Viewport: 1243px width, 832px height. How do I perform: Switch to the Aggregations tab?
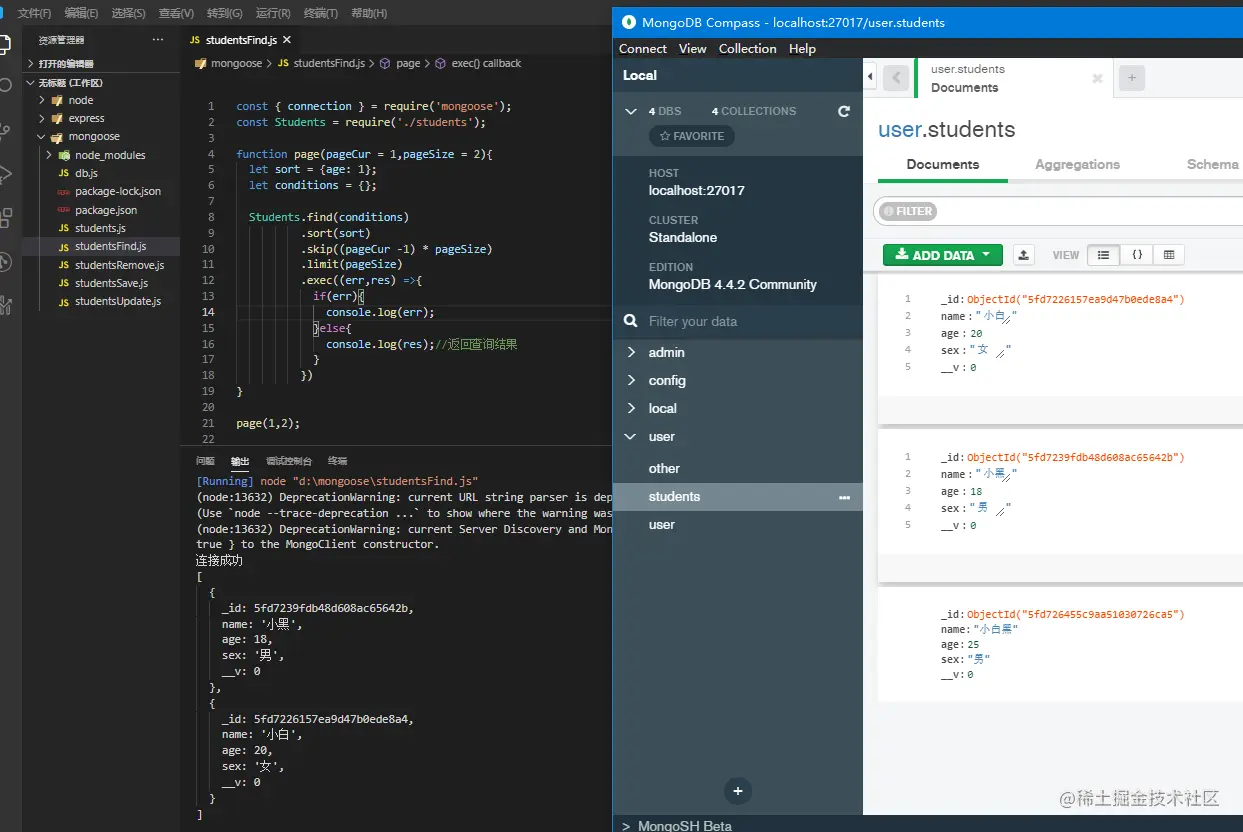[1077, 164]
